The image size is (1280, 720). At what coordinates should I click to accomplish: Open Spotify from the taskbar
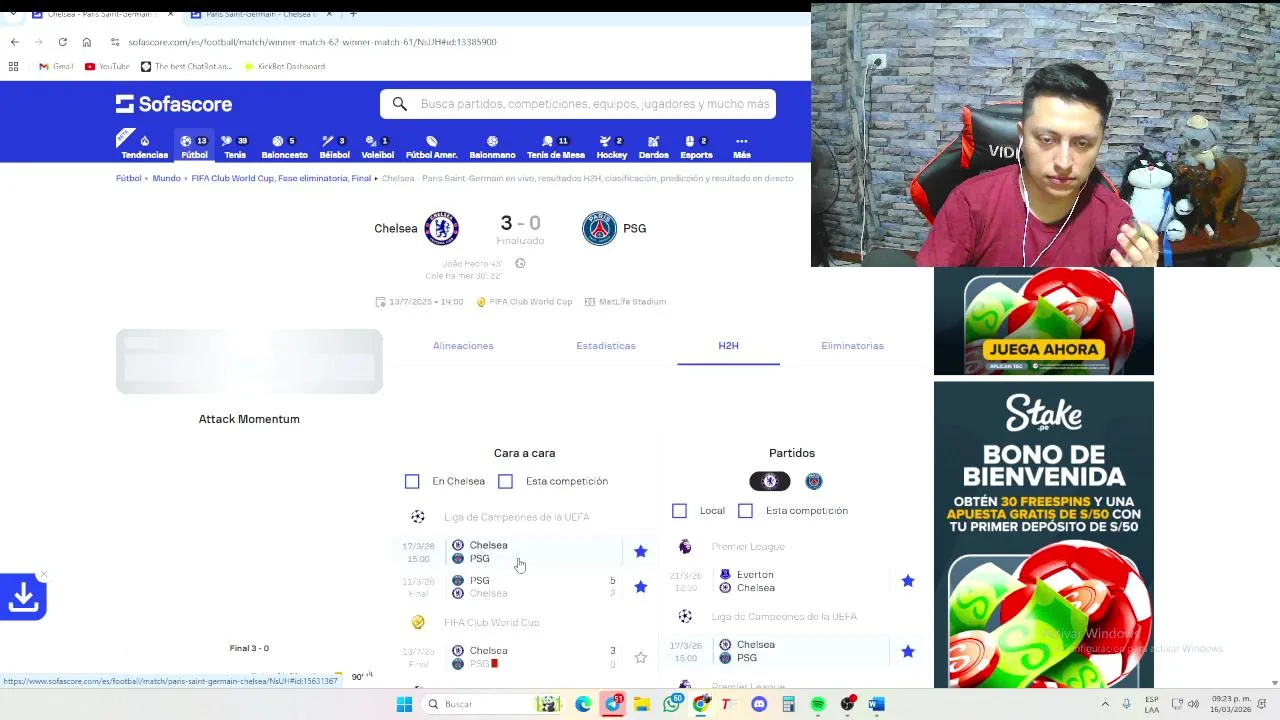point(818,704)
